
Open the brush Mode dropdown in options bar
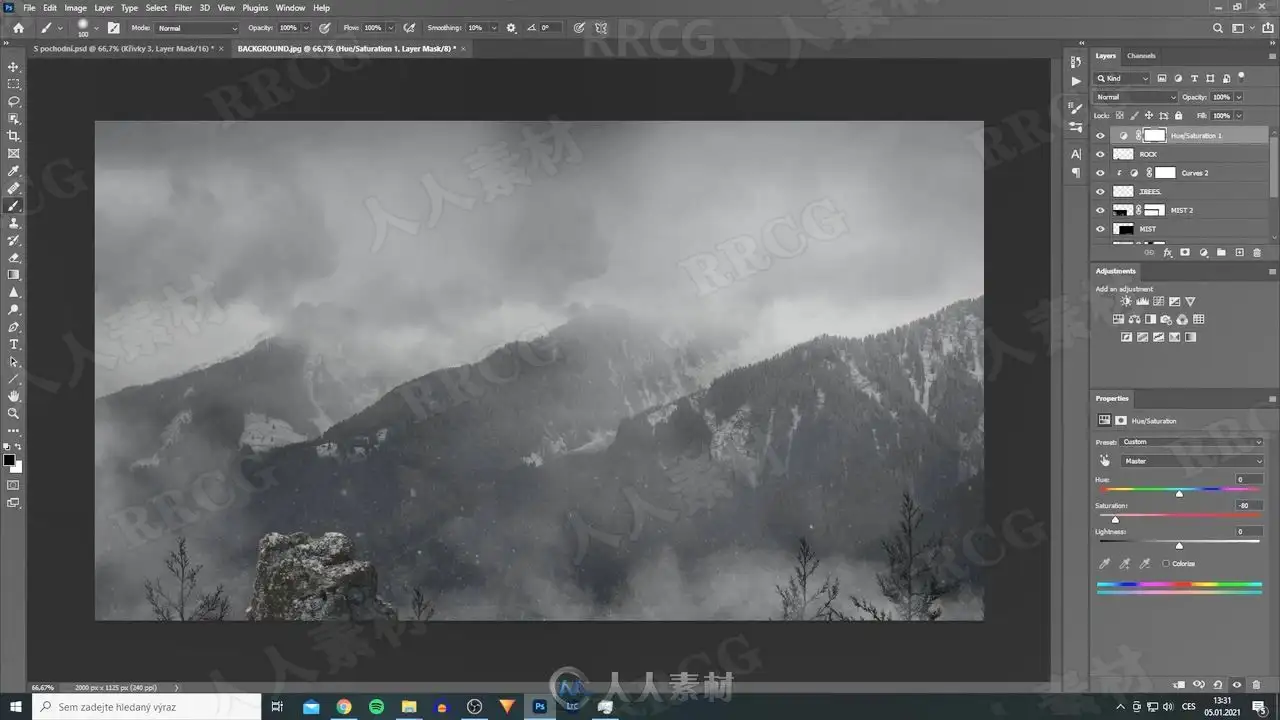point(197,28)
